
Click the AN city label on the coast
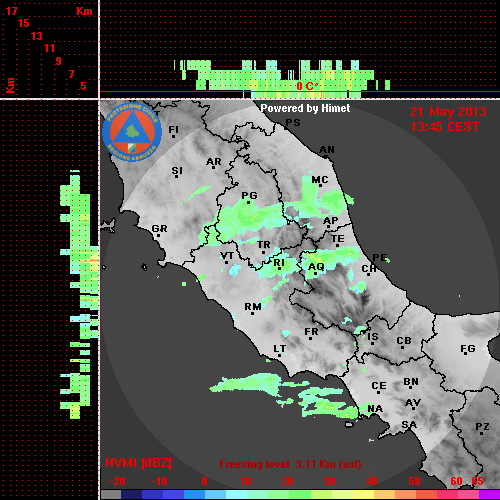click(327, 150)
